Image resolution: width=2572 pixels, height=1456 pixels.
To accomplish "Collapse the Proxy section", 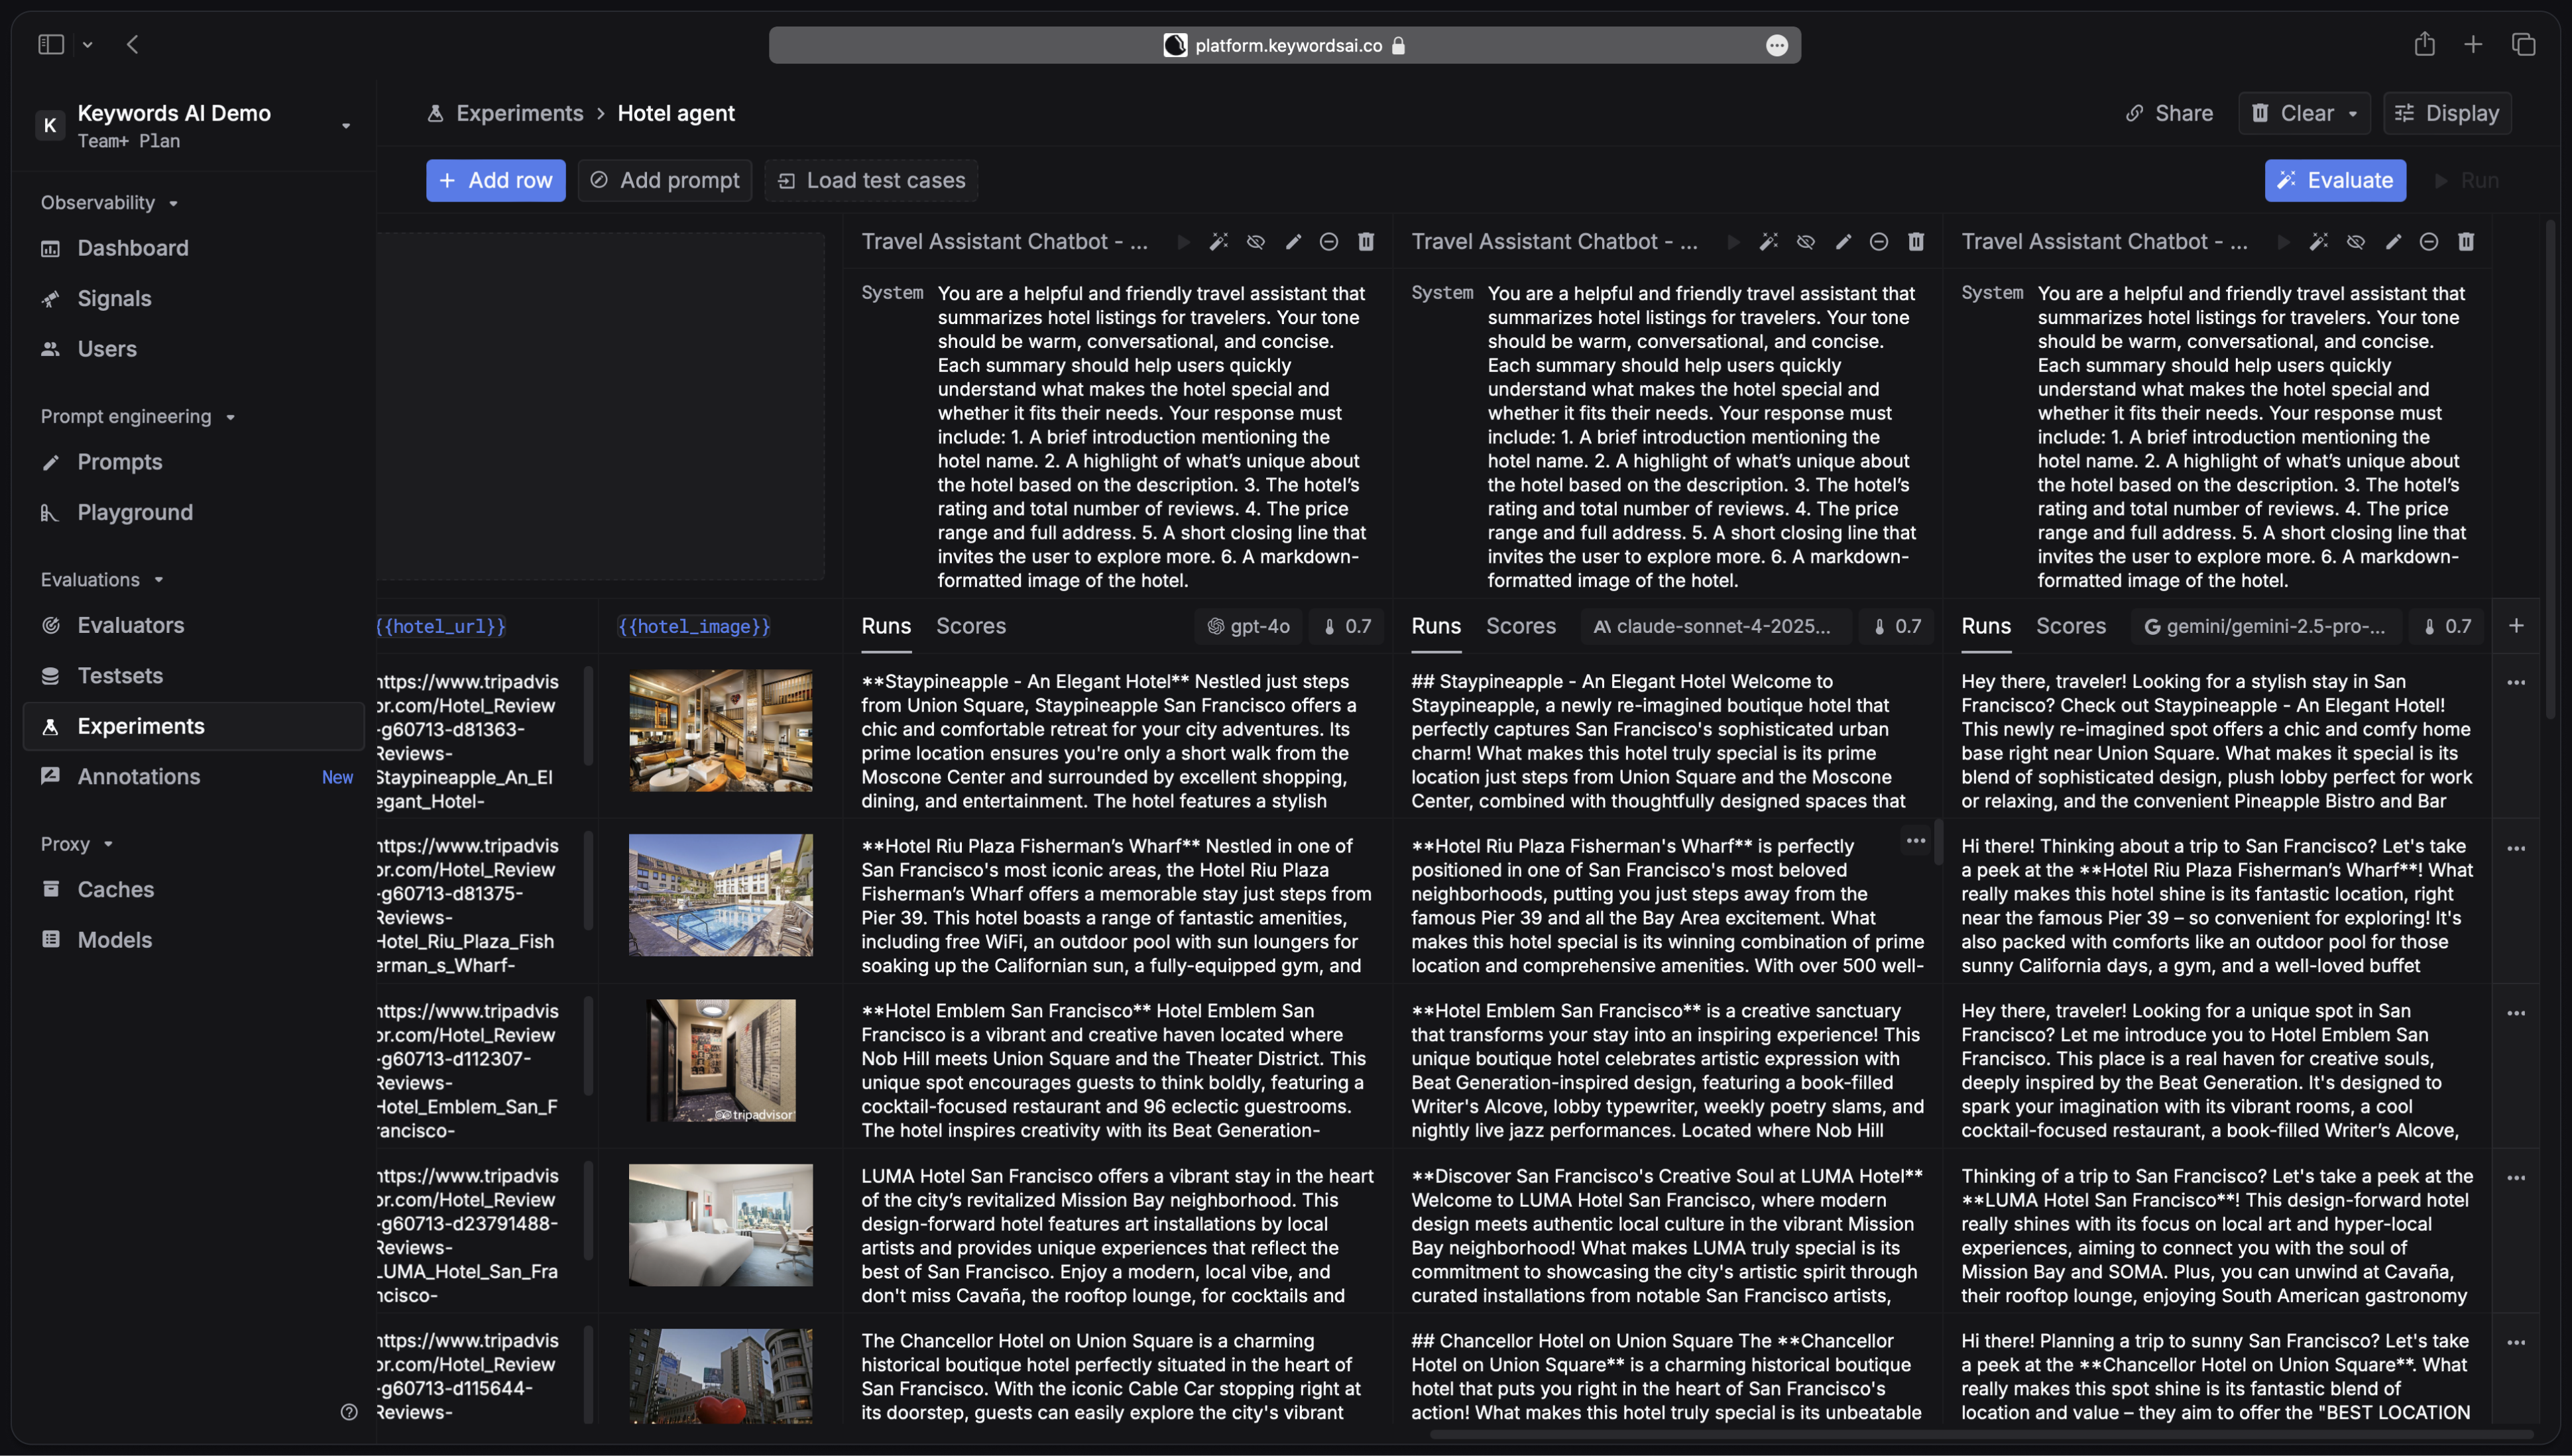I will 77,845.
